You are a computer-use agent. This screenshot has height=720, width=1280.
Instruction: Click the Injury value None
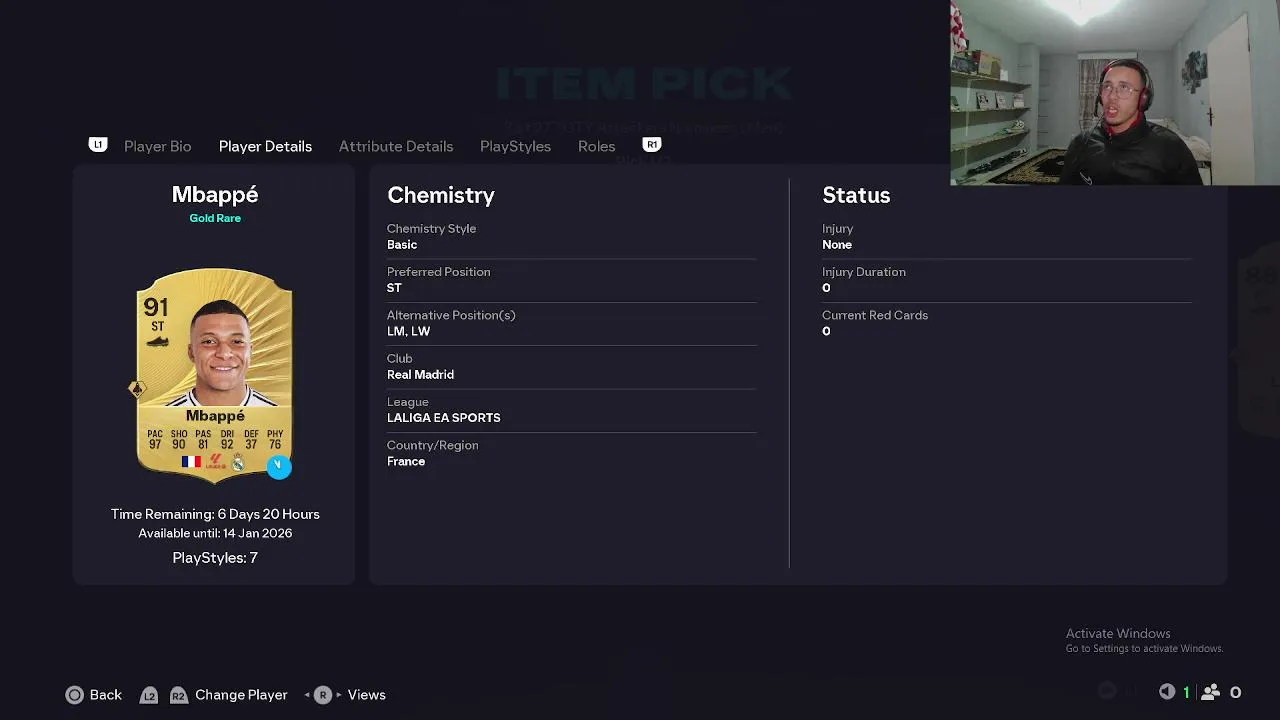(x=837, y=245)
